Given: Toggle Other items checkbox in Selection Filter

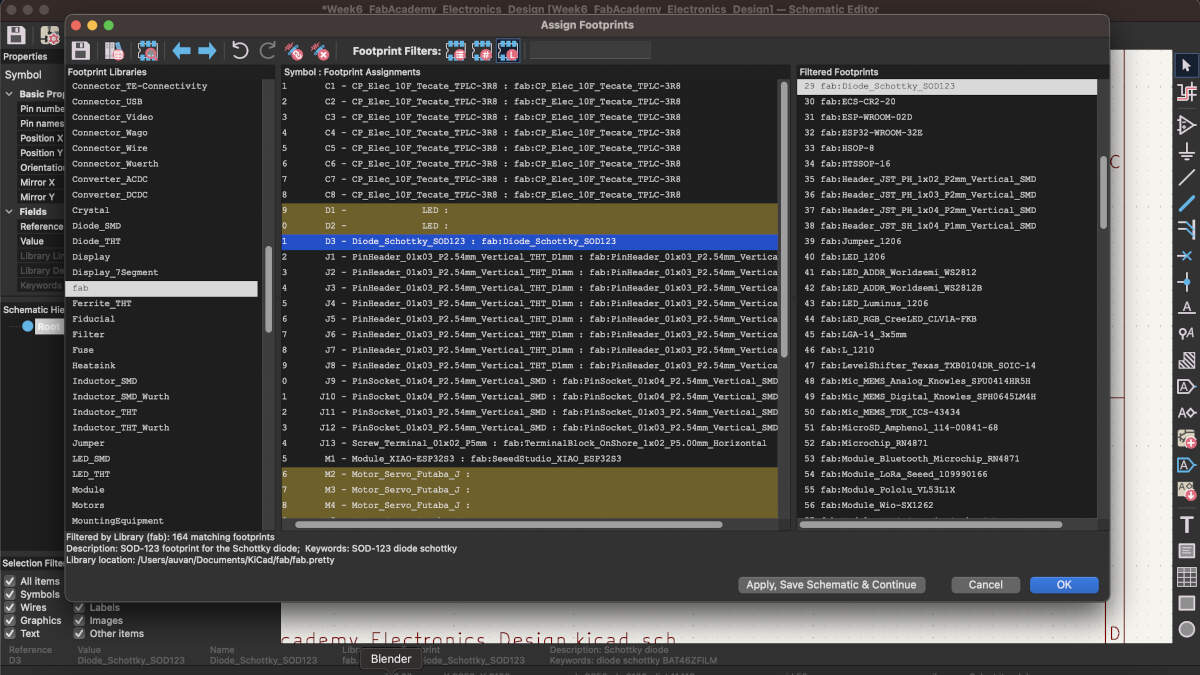Looking at the screenshot, I should pyautogui.click(x=79, y=633).
